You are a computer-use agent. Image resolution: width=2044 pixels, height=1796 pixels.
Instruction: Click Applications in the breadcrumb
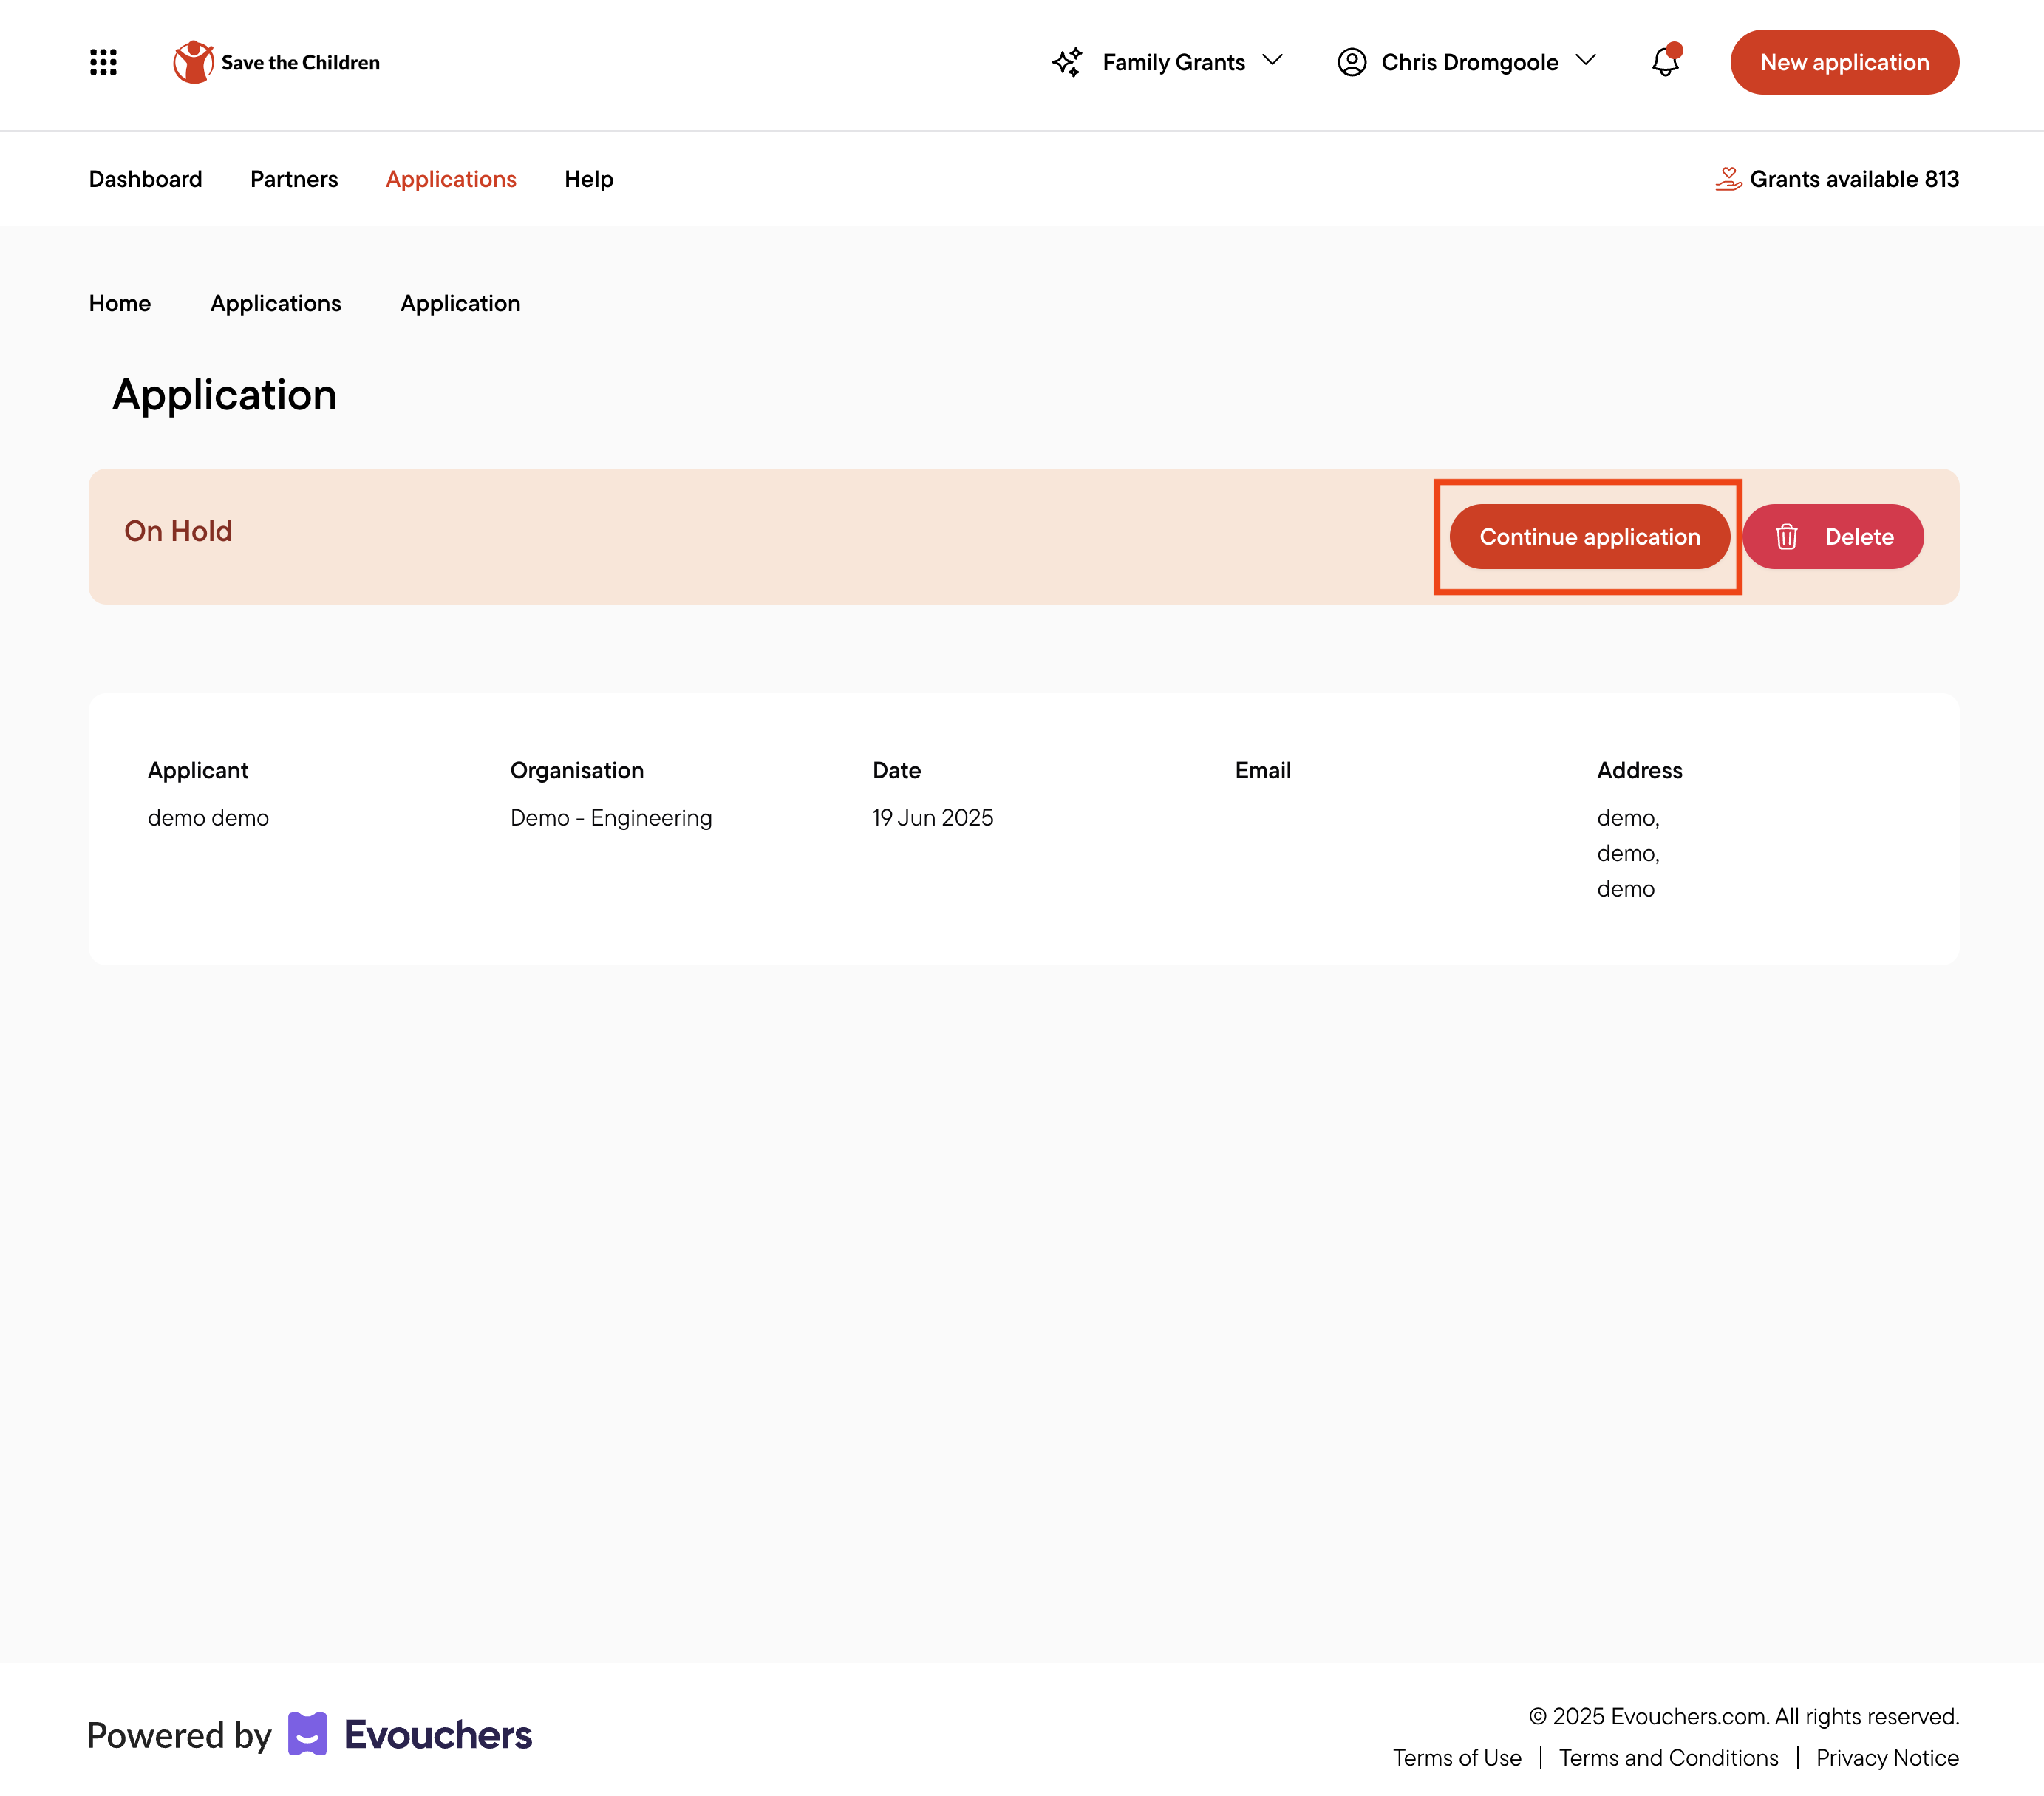click(x=276, y=303)
